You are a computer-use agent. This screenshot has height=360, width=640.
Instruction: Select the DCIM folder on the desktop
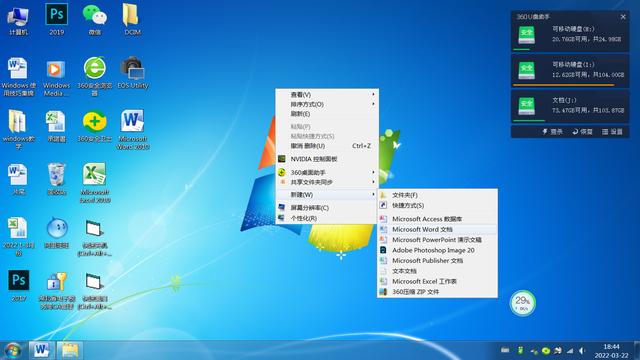(x=132, y=19)
